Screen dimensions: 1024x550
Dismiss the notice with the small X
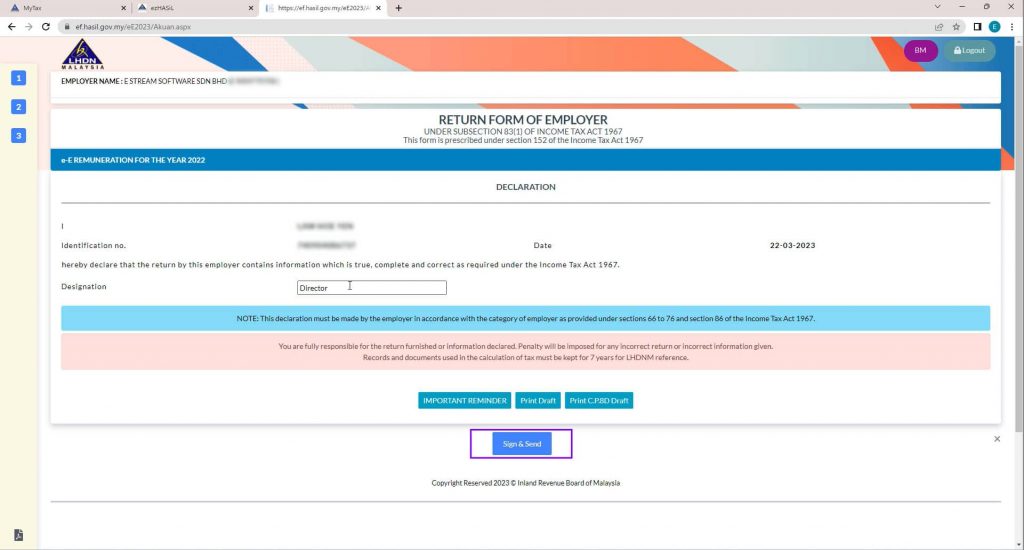click(x=997, y=439)
